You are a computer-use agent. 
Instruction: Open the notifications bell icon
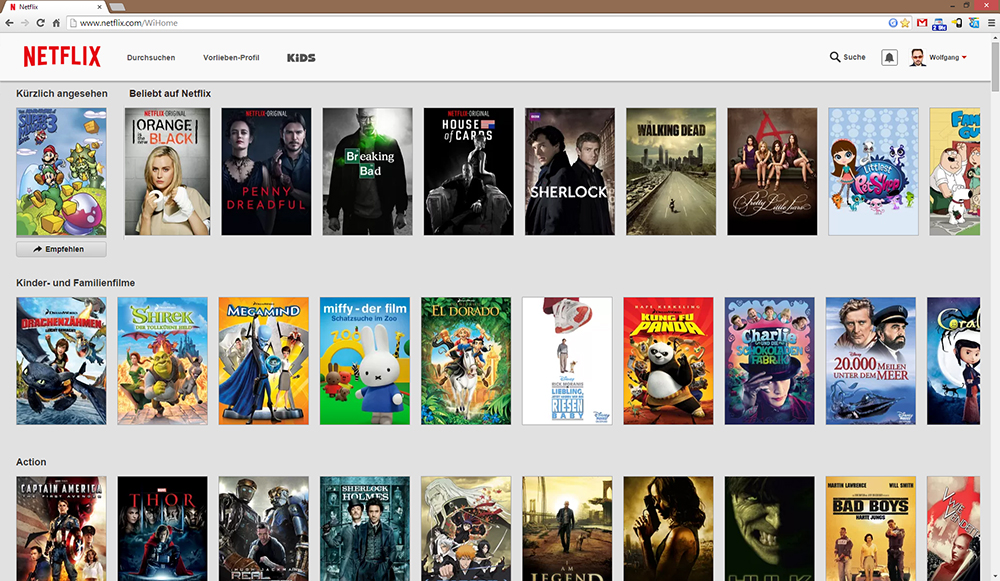889,57
